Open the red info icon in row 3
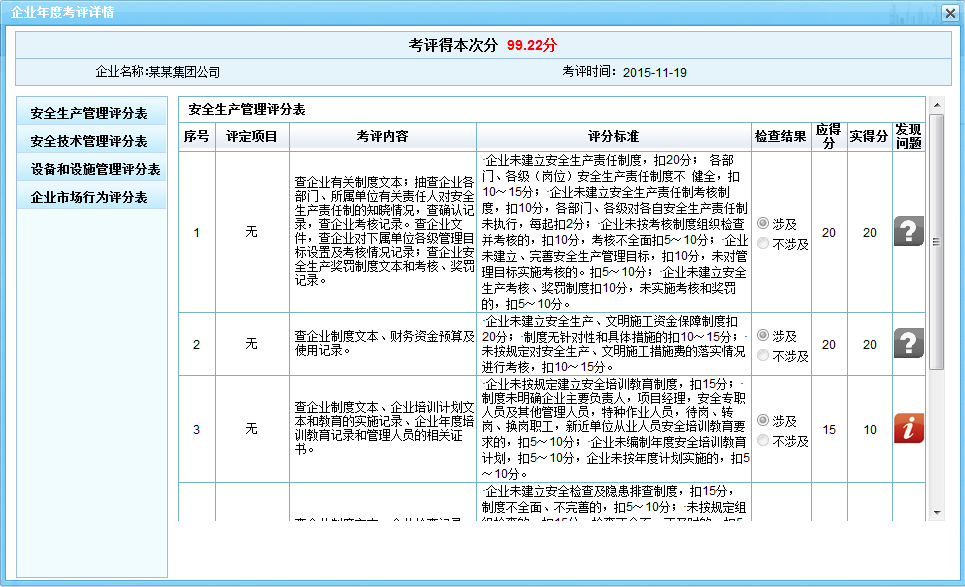Viewport: 965px width, 587px height. click(x=908, y=428)
